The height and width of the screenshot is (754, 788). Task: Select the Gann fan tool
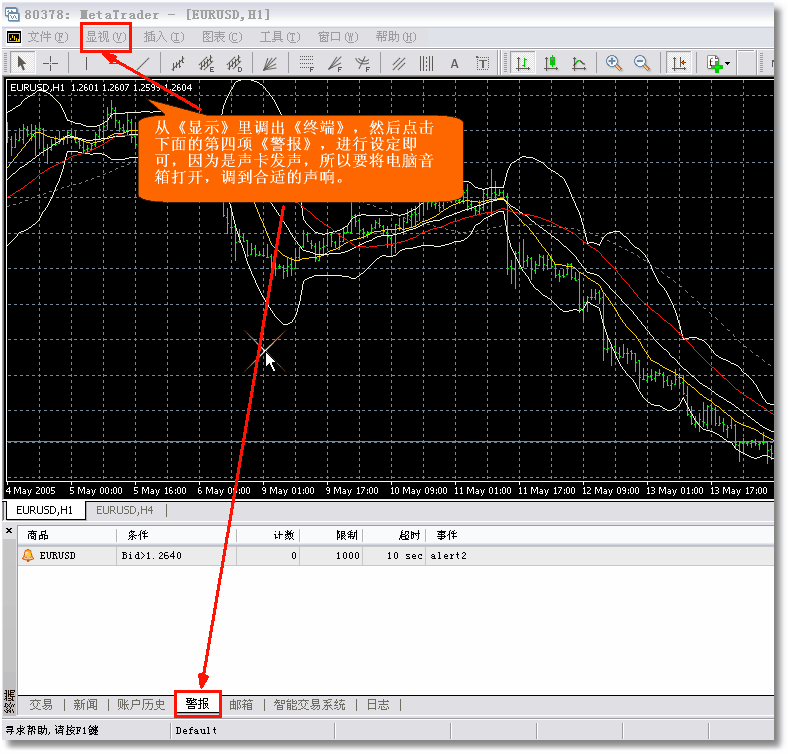(270, 63)
